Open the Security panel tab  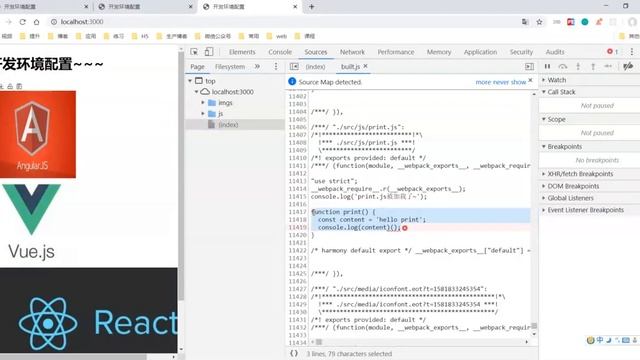(521, 52)
